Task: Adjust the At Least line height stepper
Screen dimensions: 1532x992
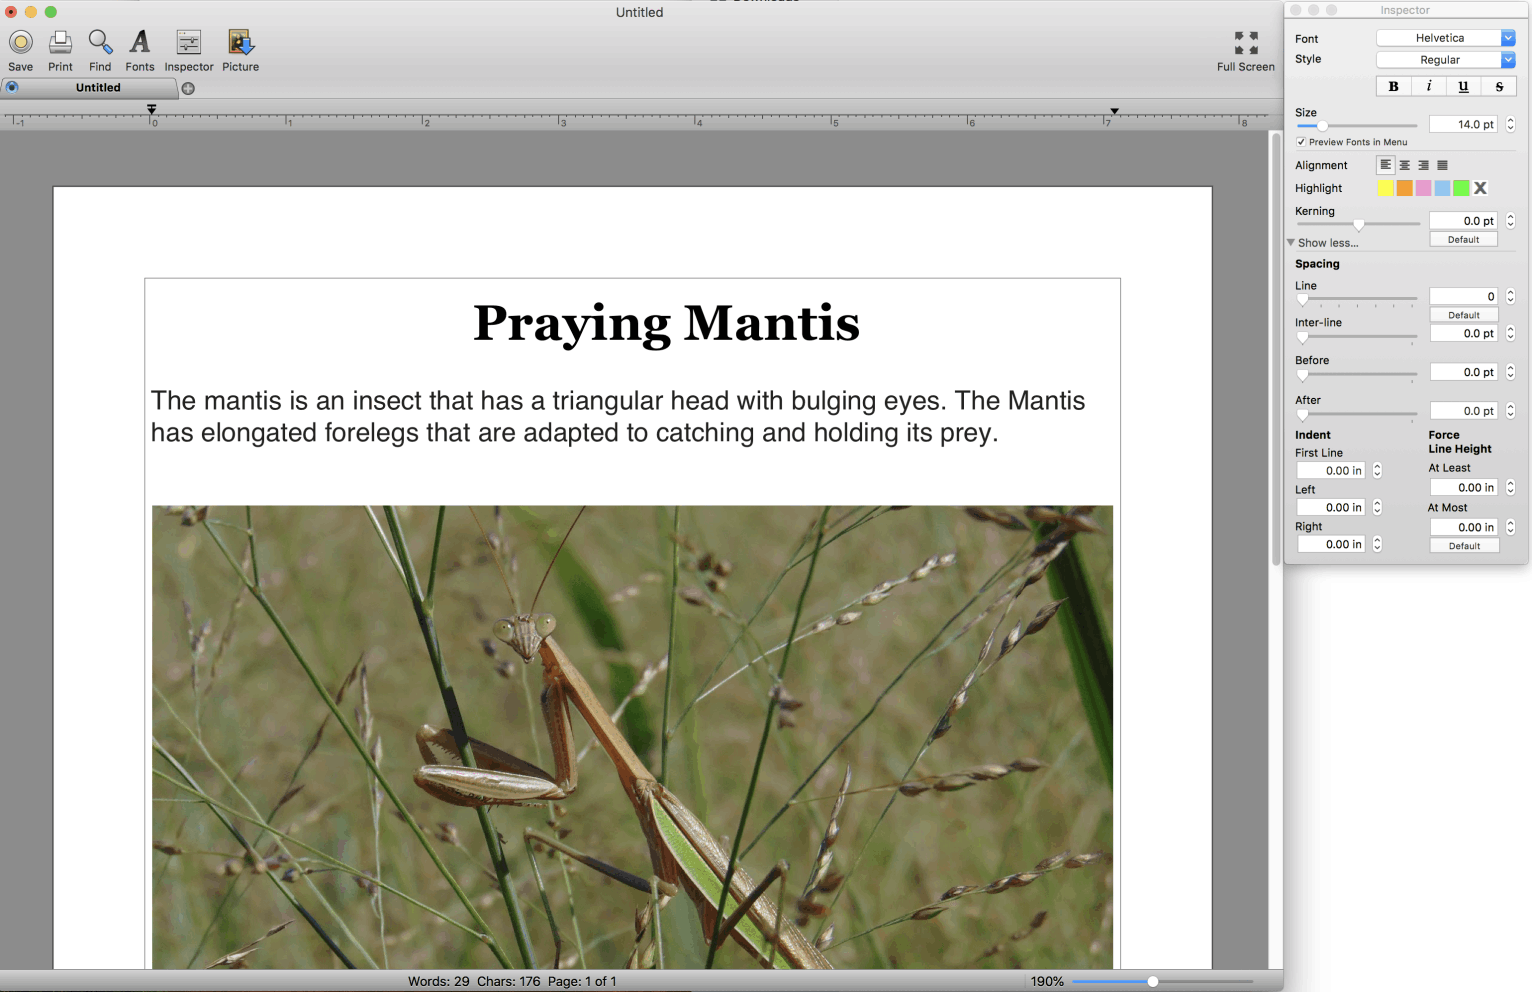Action: (1510, 487)
